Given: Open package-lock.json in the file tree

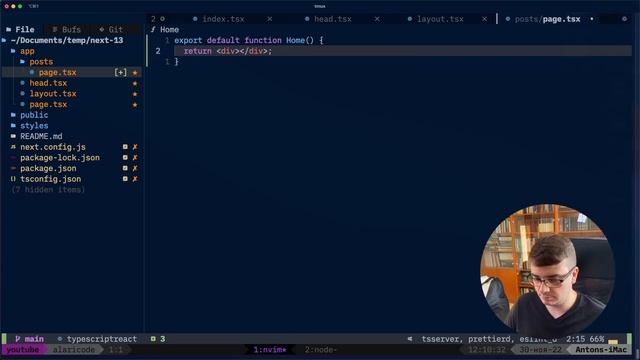Looking at the screenshot, I should [60, 158].
